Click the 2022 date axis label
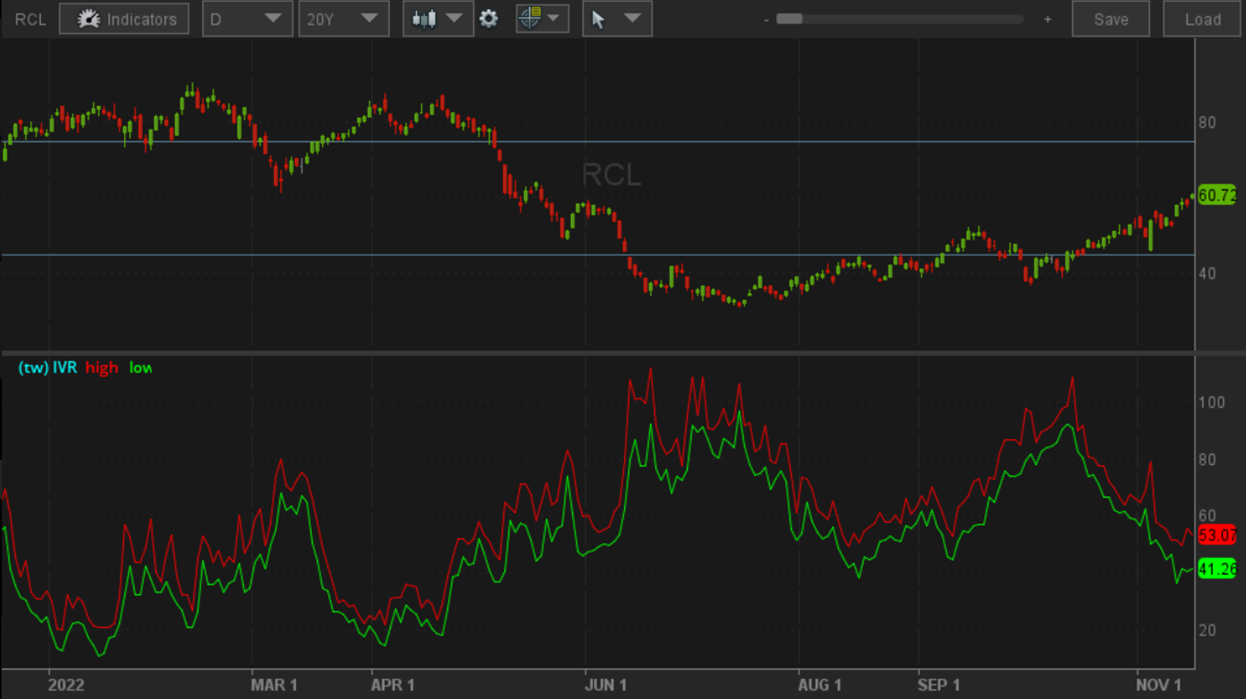 pyautogui.click(x=66, y=685)
